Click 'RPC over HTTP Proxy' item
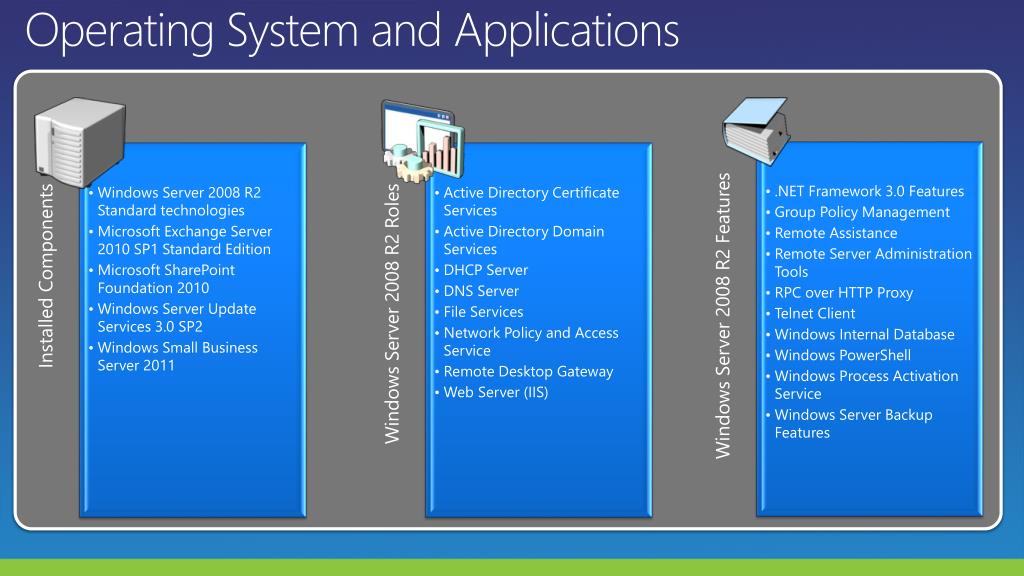1024x576 pixels. point(844,293)
